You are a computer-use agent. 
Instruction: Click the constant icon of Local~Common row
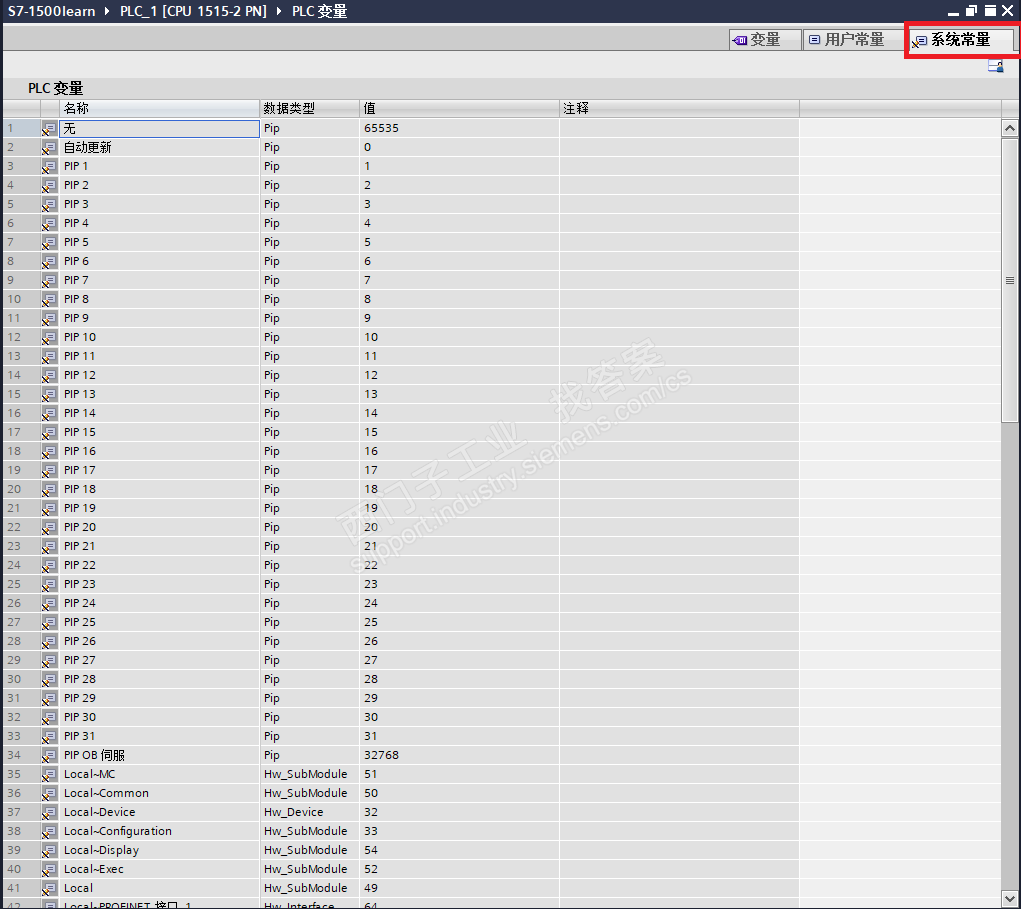pyautogui.click(x=49, y=794)
